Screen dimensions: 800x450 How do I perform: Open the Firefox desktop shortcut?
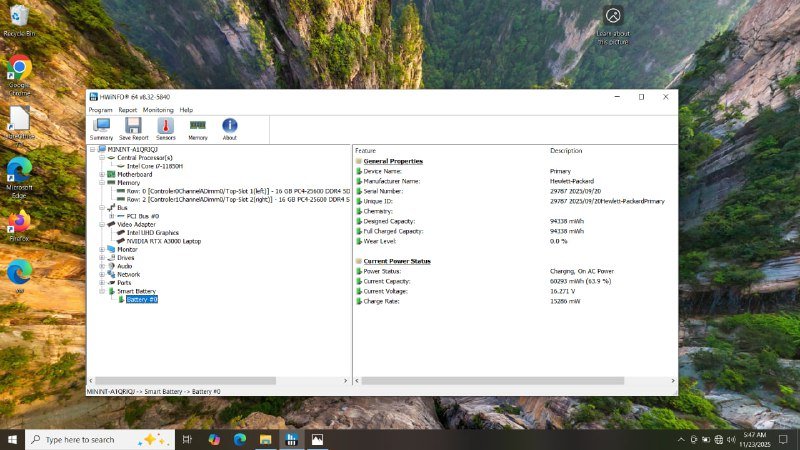(x=19, y=225)
